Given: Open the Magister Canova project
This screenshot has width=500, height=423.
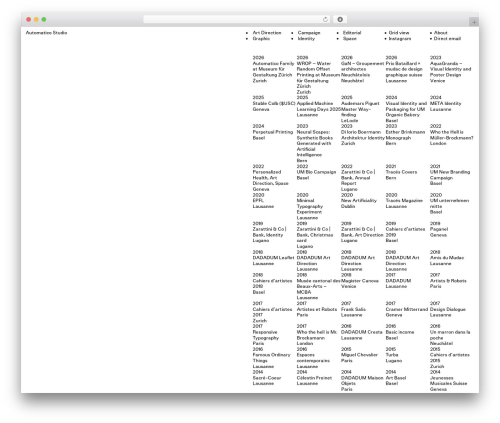Looking at the screenshot, I should coord(360,281).
